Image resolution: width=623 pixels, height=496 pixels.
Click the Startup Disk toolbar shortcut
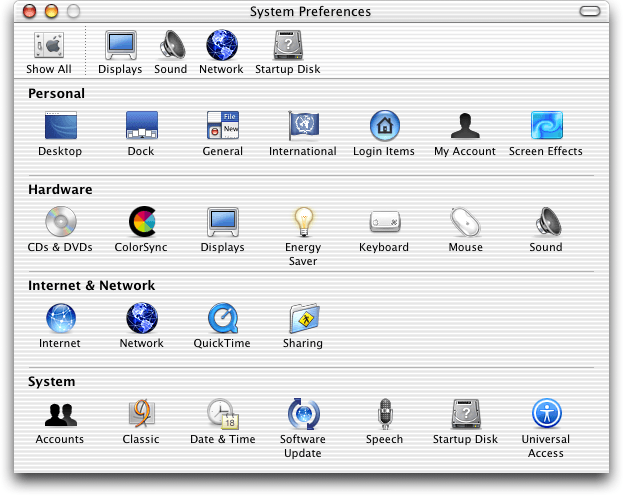[288, 47]
